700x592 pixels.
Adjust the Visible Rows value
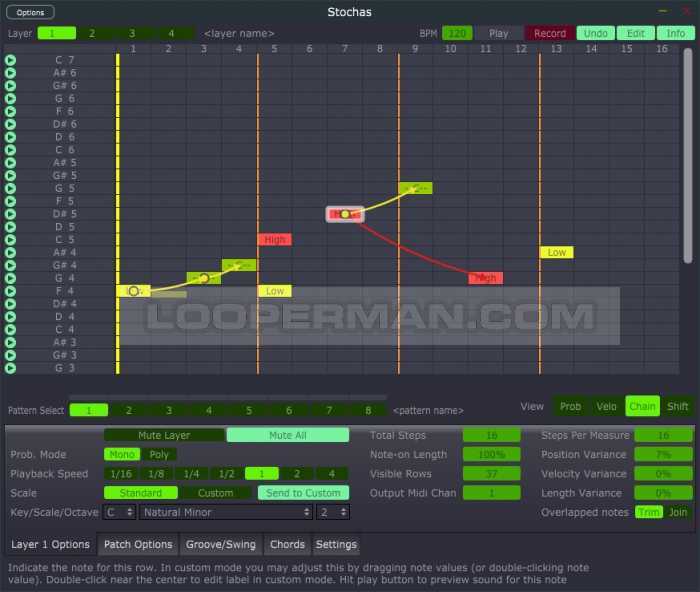click(x=492, y=474)
